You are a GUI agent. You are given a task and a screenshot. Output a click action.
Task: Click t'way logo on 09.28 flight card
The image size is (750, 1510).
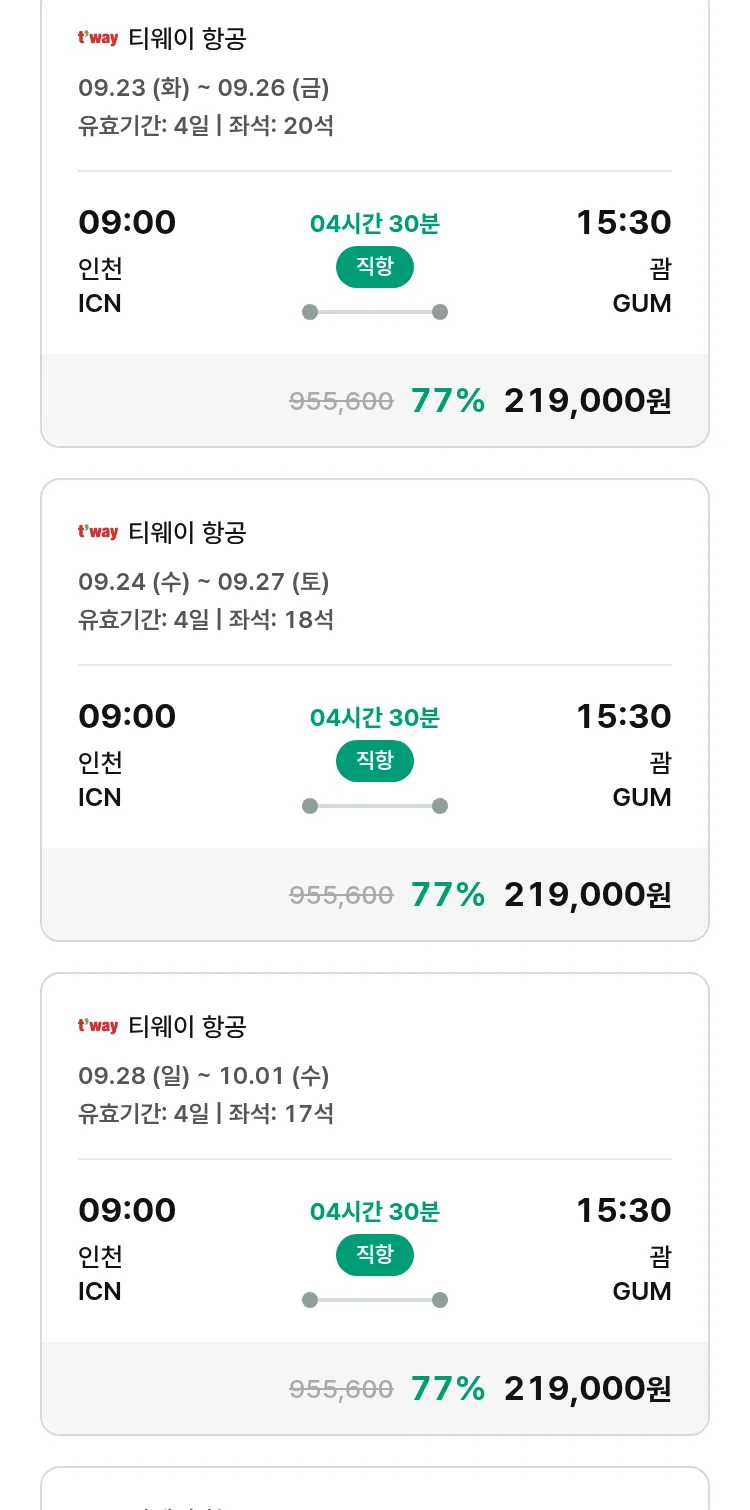coord(98,1026)
